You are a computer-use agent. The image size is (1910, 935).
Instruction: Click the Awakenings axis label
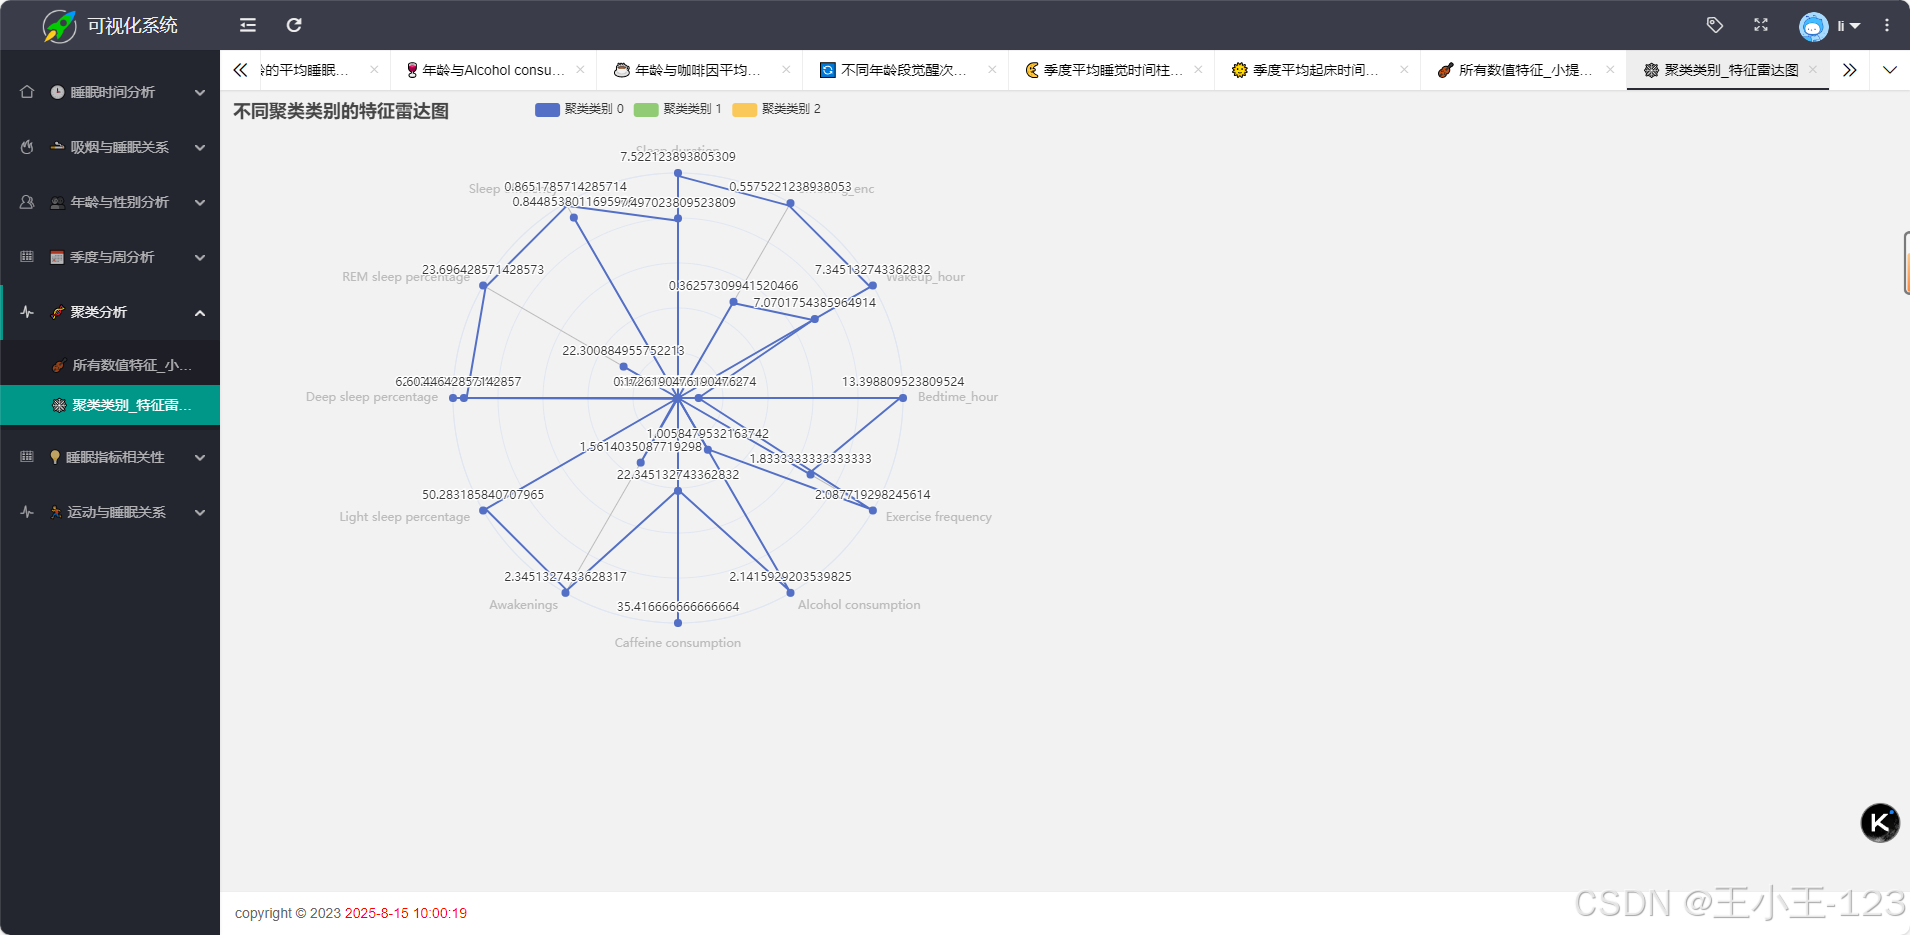tap(523, 605)
